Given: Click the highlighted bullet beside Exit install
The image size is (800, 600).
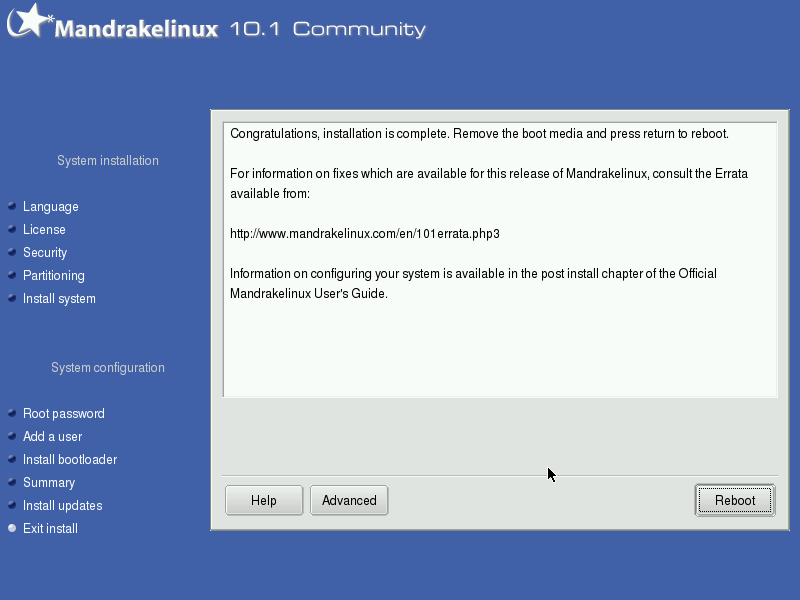Looking at the screenshot, I should point(12,528).
